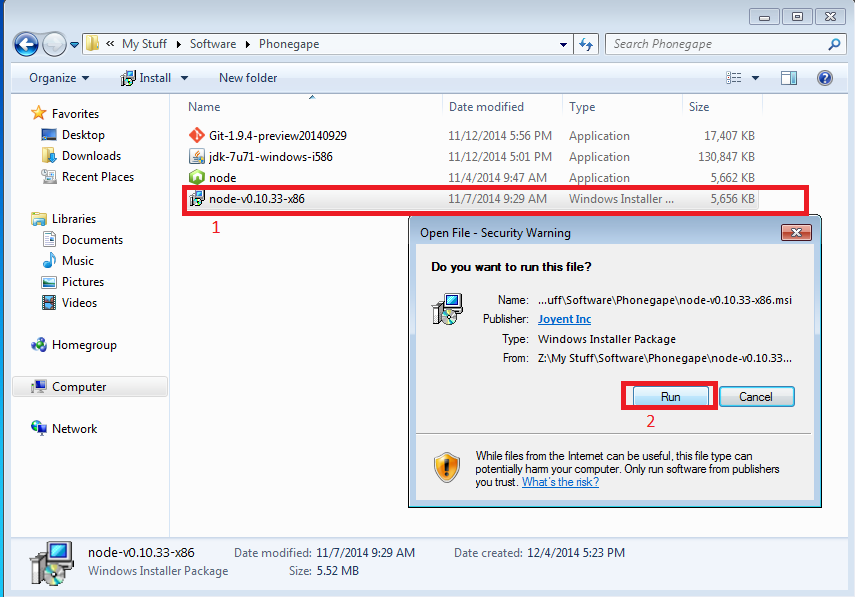Image resolution: width=855 pixels, height=597 pixels.
Task: Open the Organize menu
Action: pyautogui.click(x=59, y=78)
